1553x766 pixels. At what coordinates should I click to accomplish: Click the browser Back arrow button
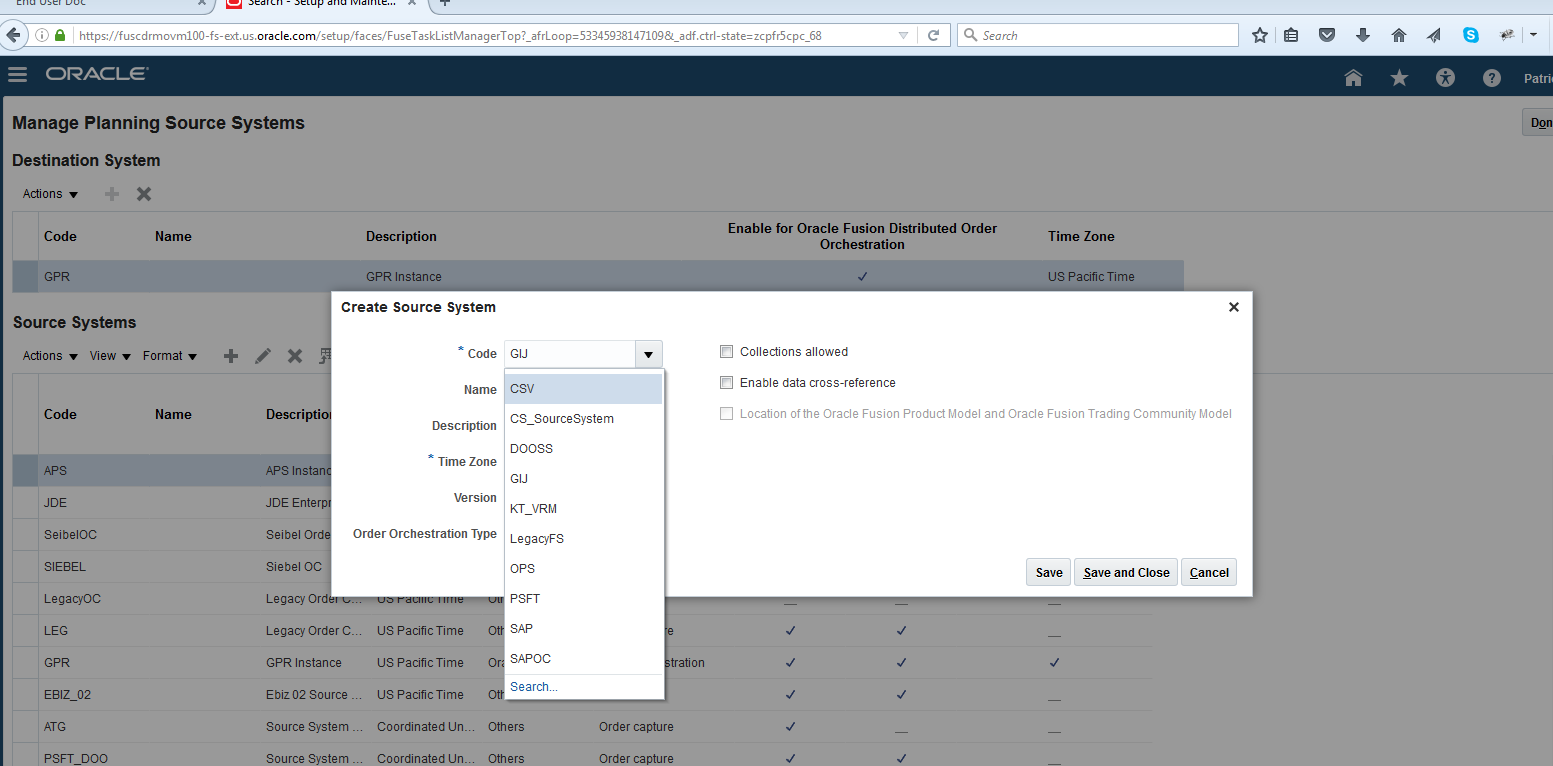(14, 35)
